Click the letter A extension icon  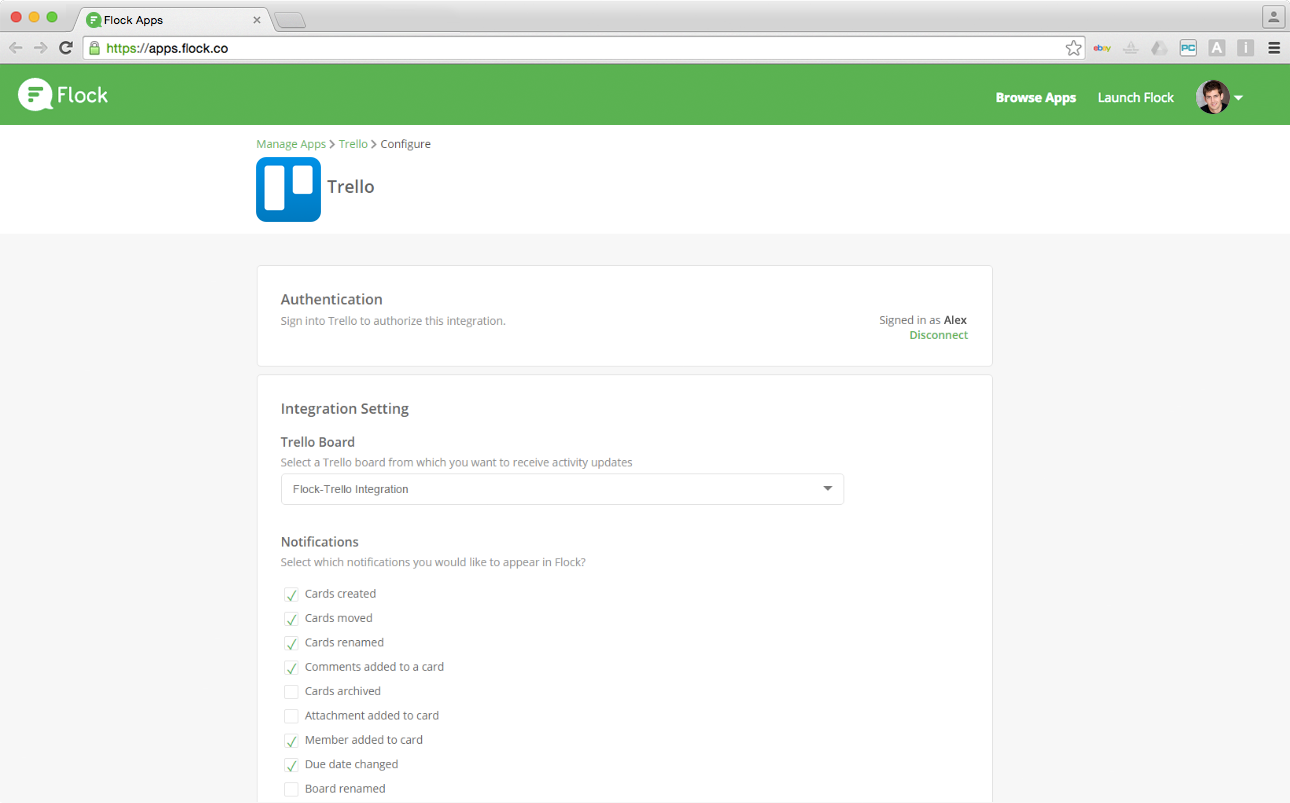point(1217,47)
